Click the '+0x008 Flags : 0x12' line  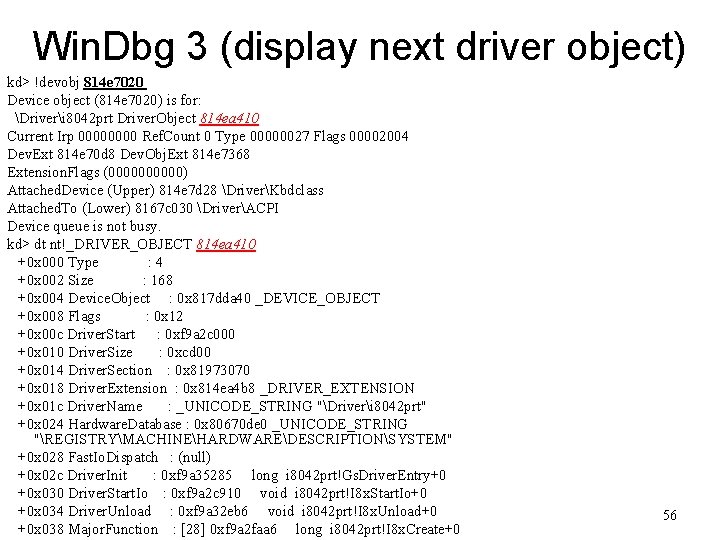click(100, 316)
